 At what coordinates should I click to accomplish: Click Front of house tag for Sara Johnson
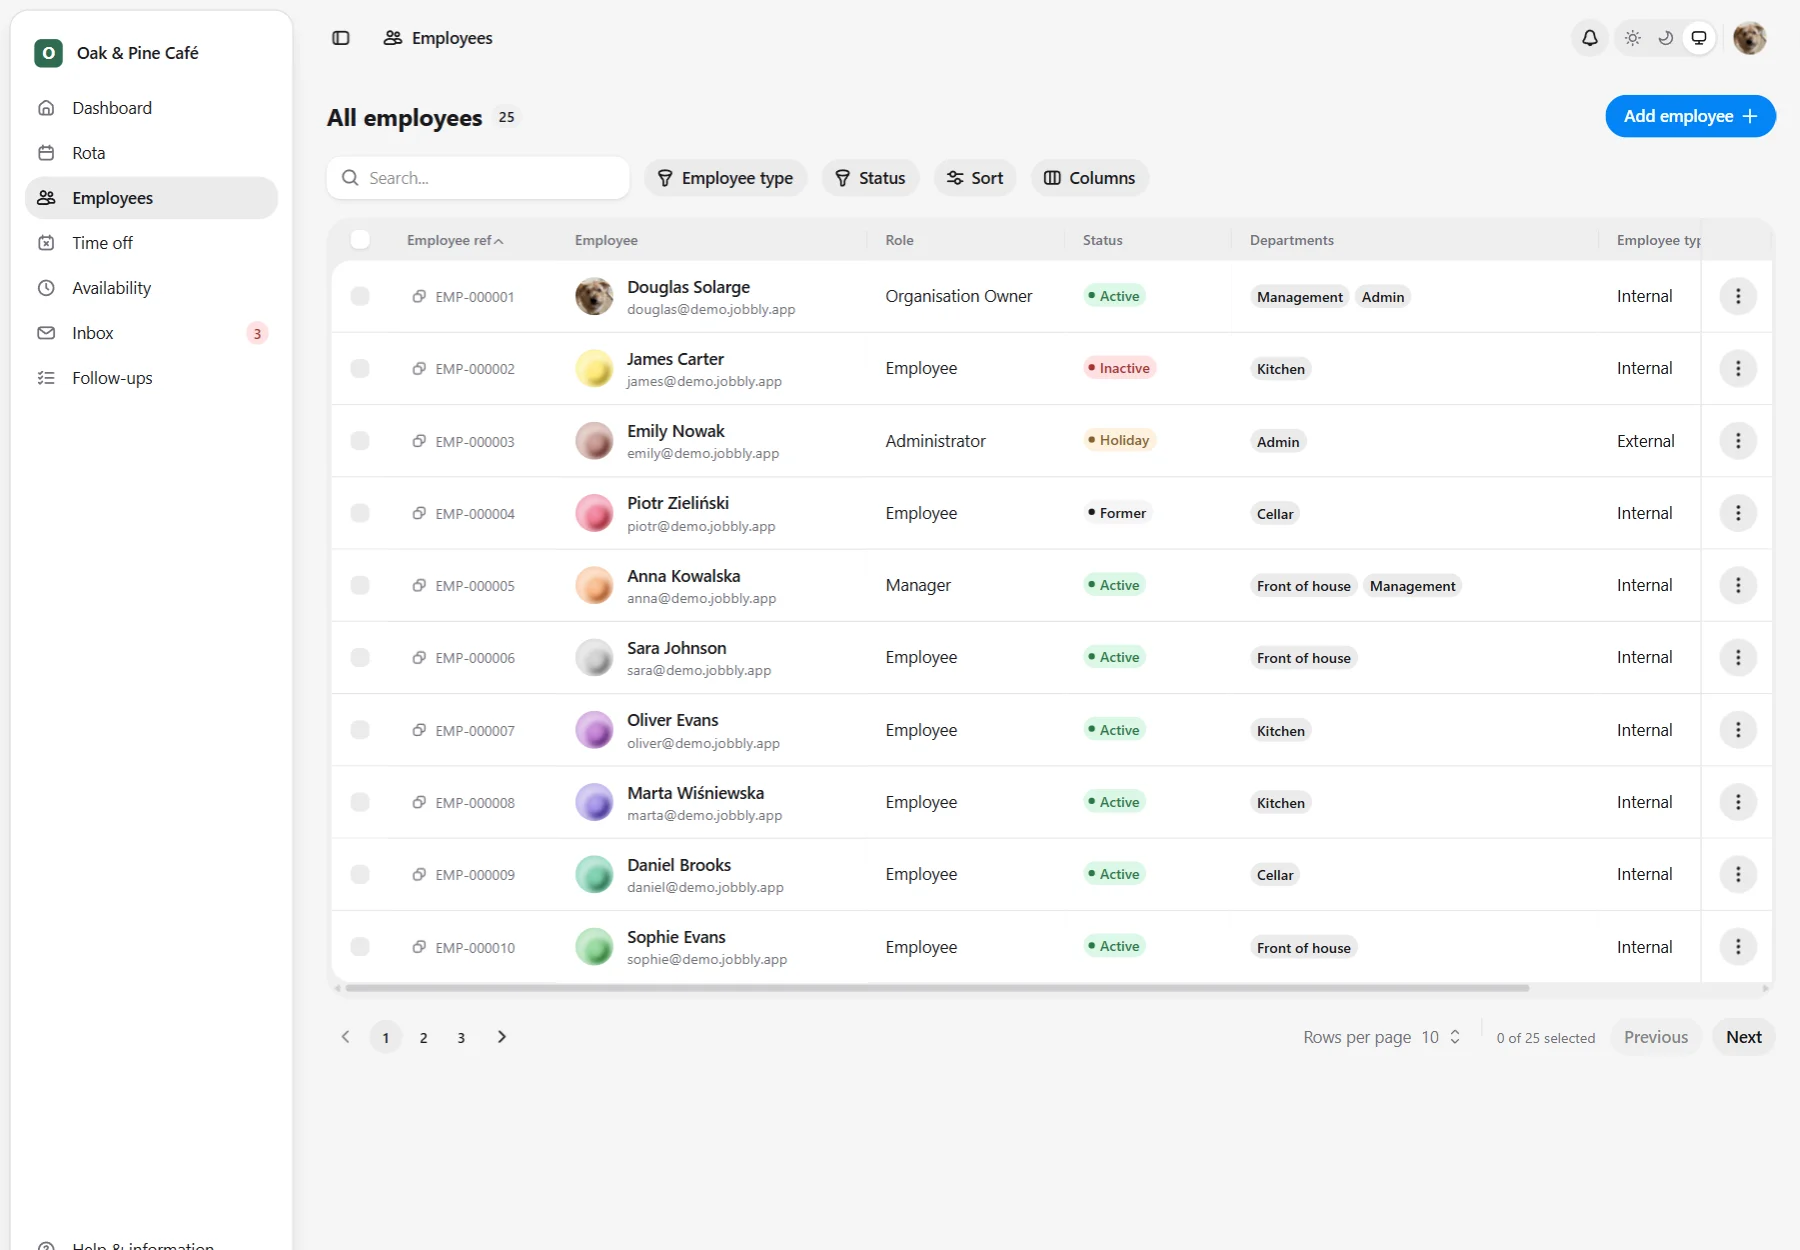pos(1304,658)
